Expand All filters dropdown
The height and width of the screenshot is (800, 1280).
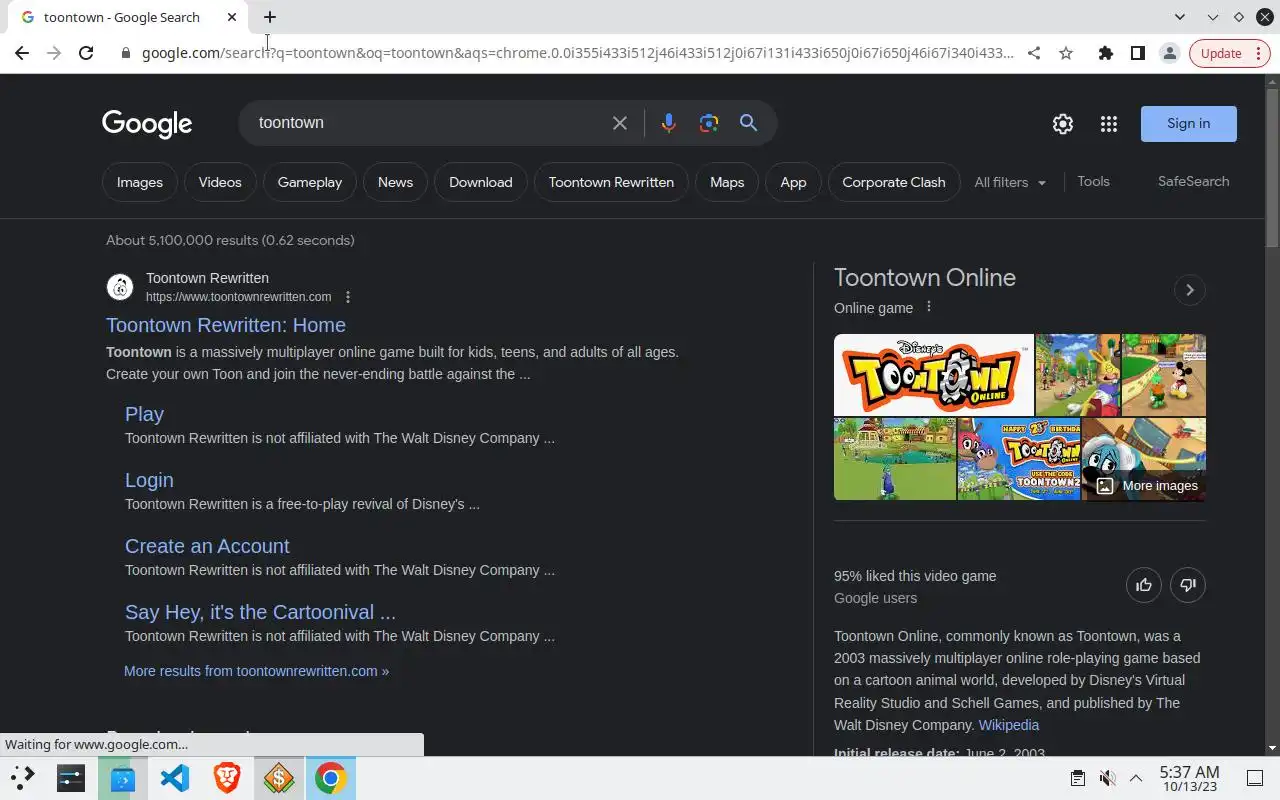[x=1010, y=182]
